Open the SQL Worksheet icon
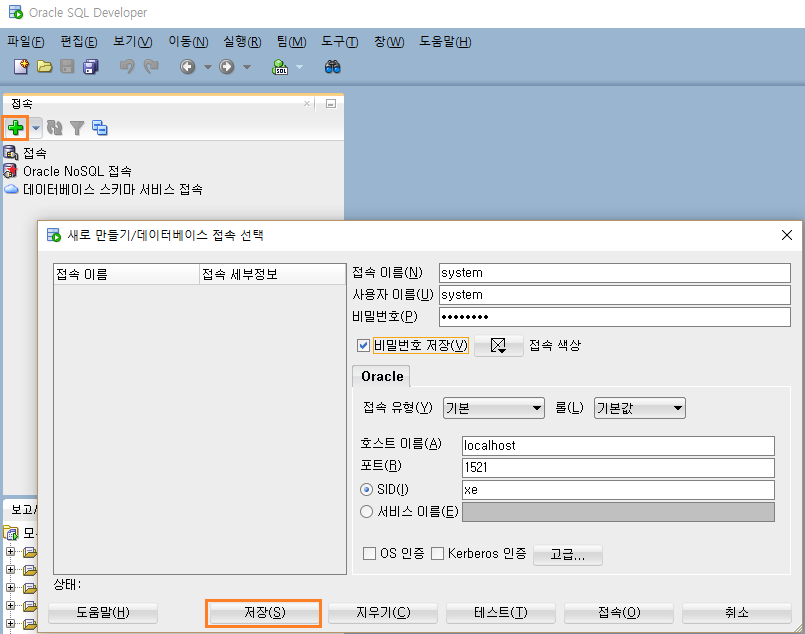 point(280,67)
